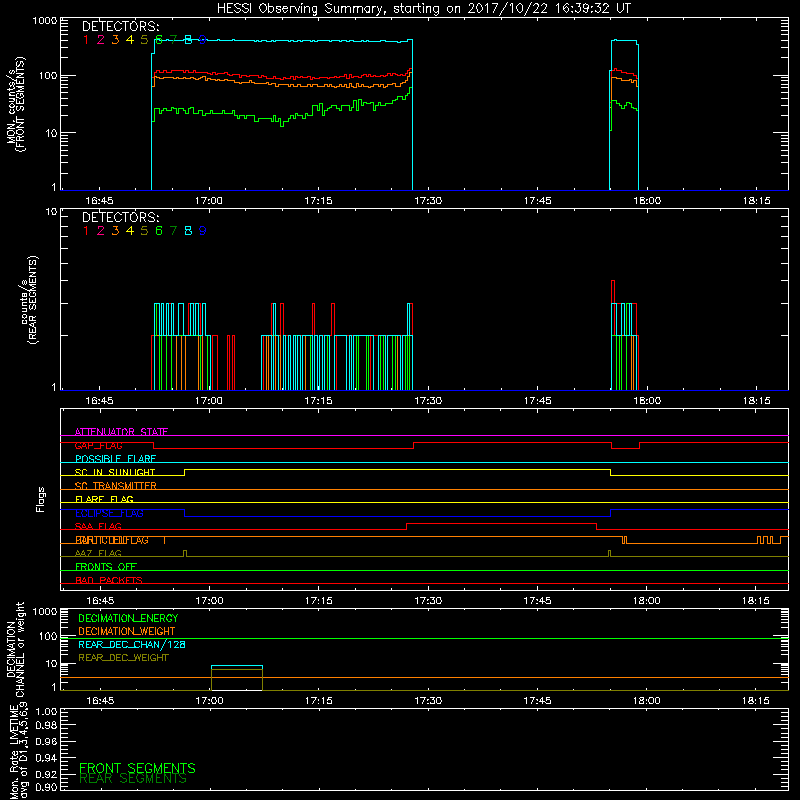The width and height of the screenshot is (800, 800).
Task: Click the BAD_PACKETS flag label
Action: (x=109, y=580)
